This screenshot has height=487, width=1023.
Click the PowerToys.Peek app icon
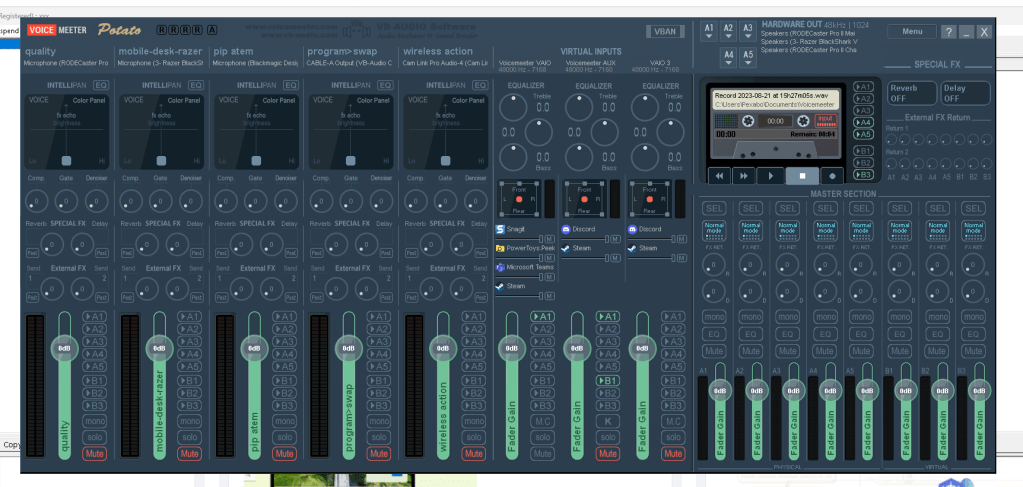click(x=500, y=248)
